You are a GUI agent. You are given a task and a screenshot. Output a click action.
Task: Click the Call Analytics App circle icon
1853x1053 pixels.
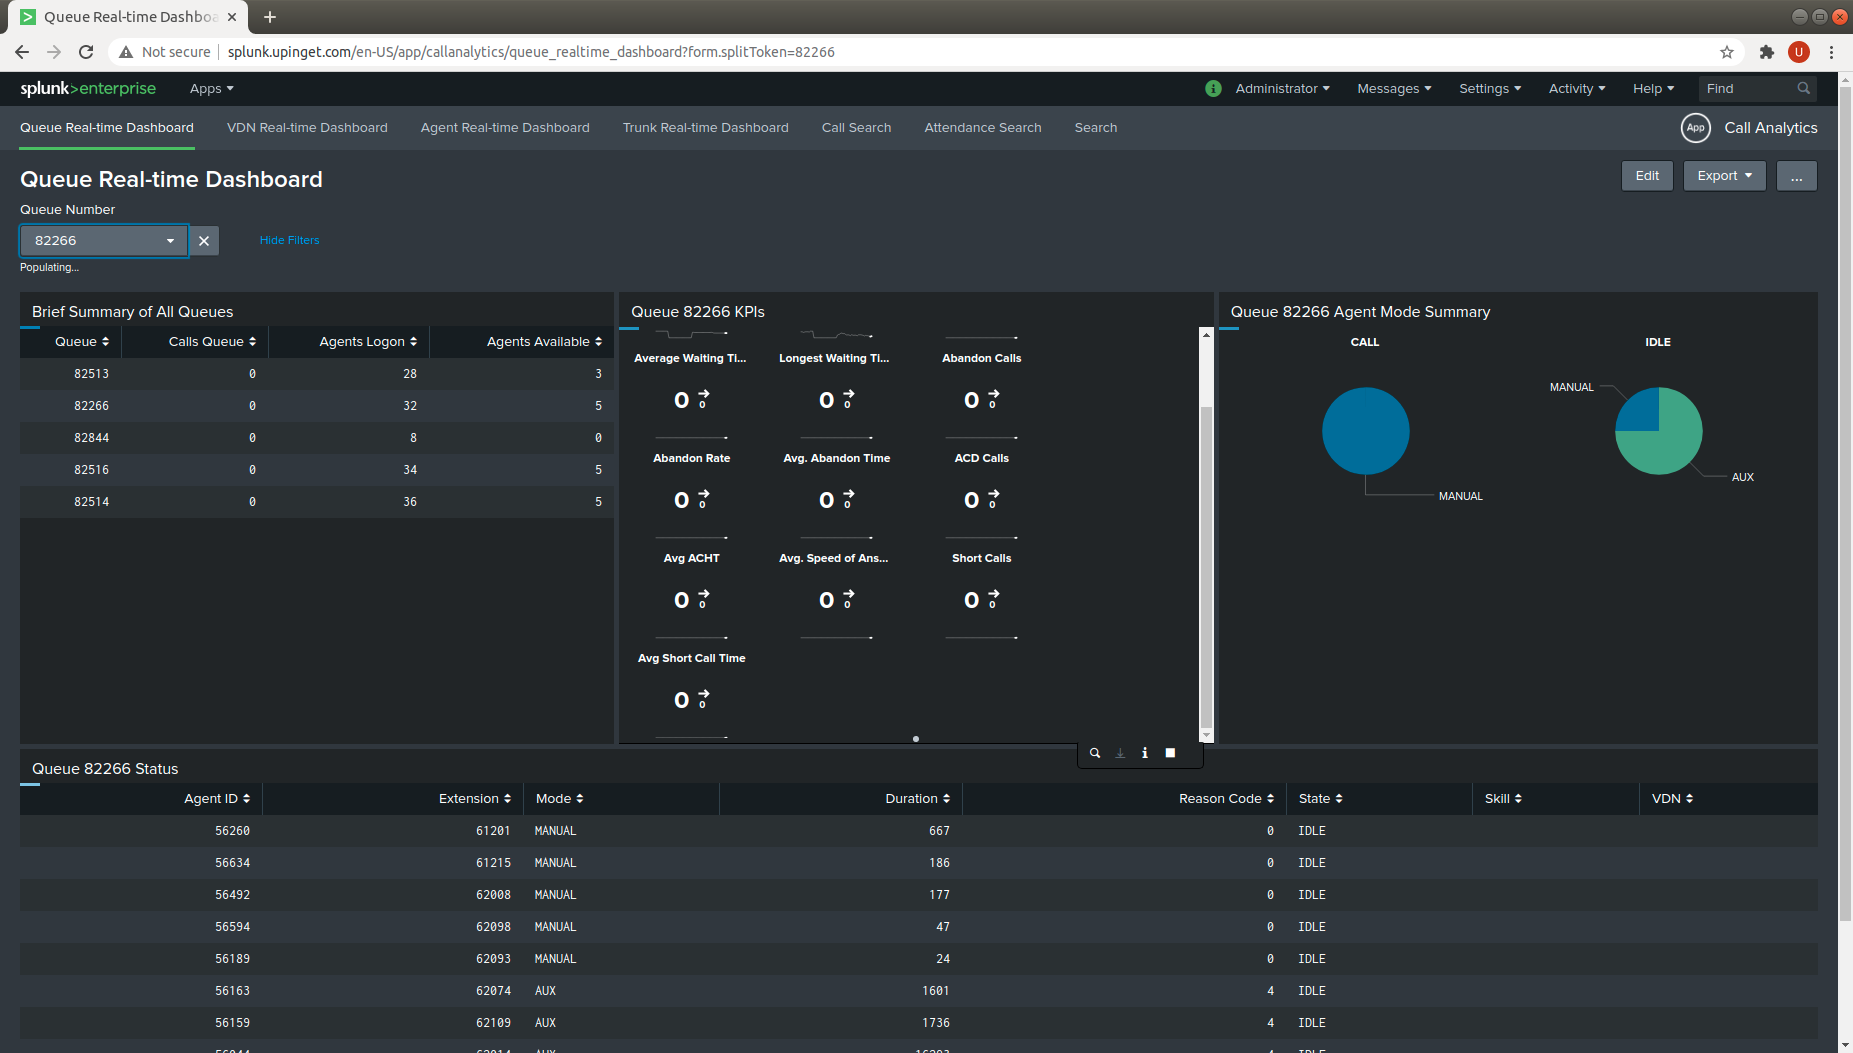pyautogui.click(x=1695, y=127)
